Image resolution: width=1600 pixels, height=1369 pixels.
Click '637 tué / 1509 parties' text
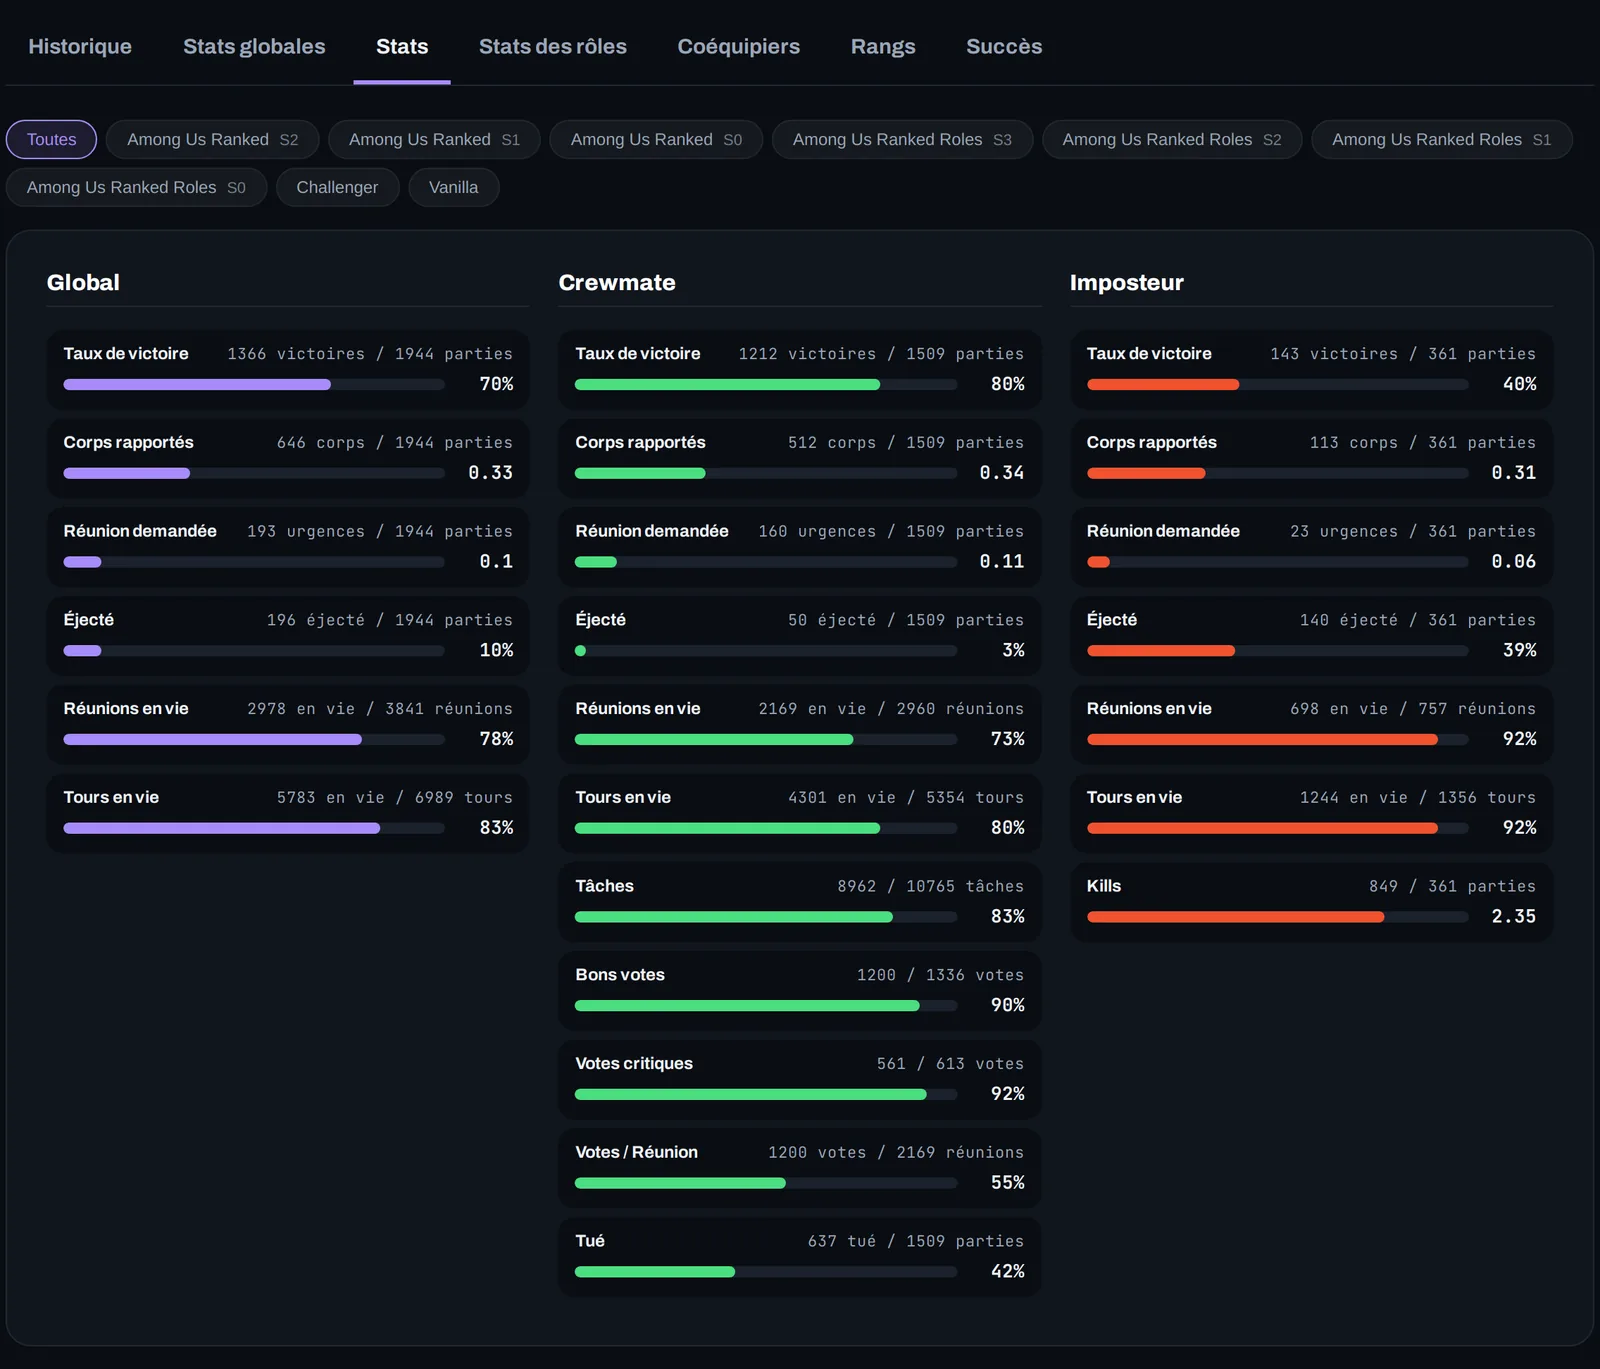(916, 1242)
